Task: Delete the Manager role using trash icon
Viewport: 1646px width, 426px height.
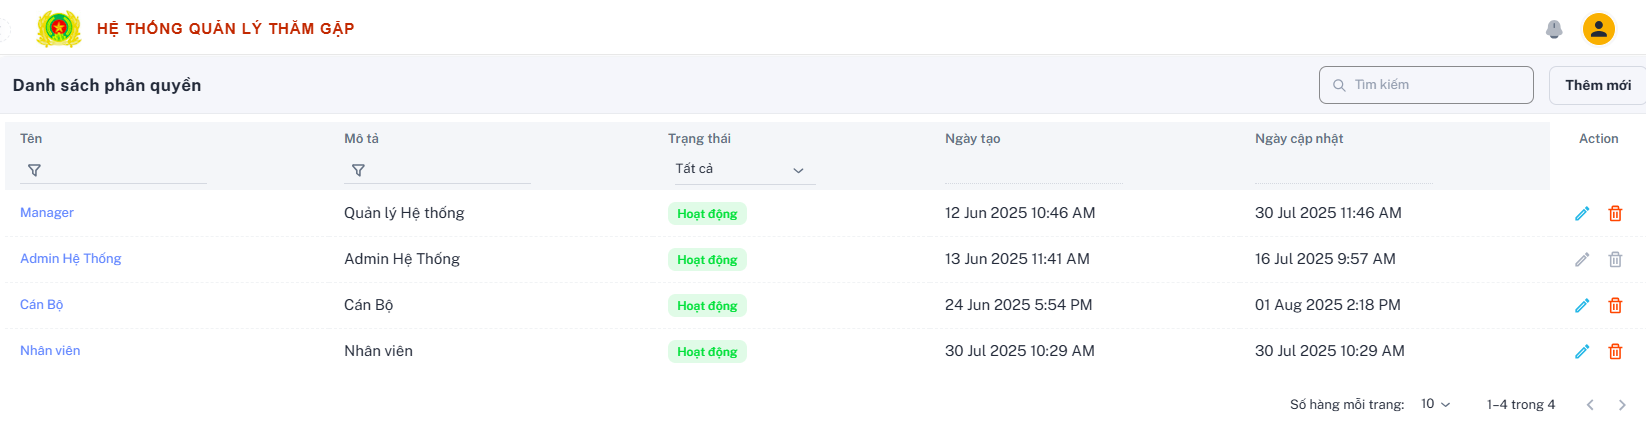Action: [x=1615, y=213]
